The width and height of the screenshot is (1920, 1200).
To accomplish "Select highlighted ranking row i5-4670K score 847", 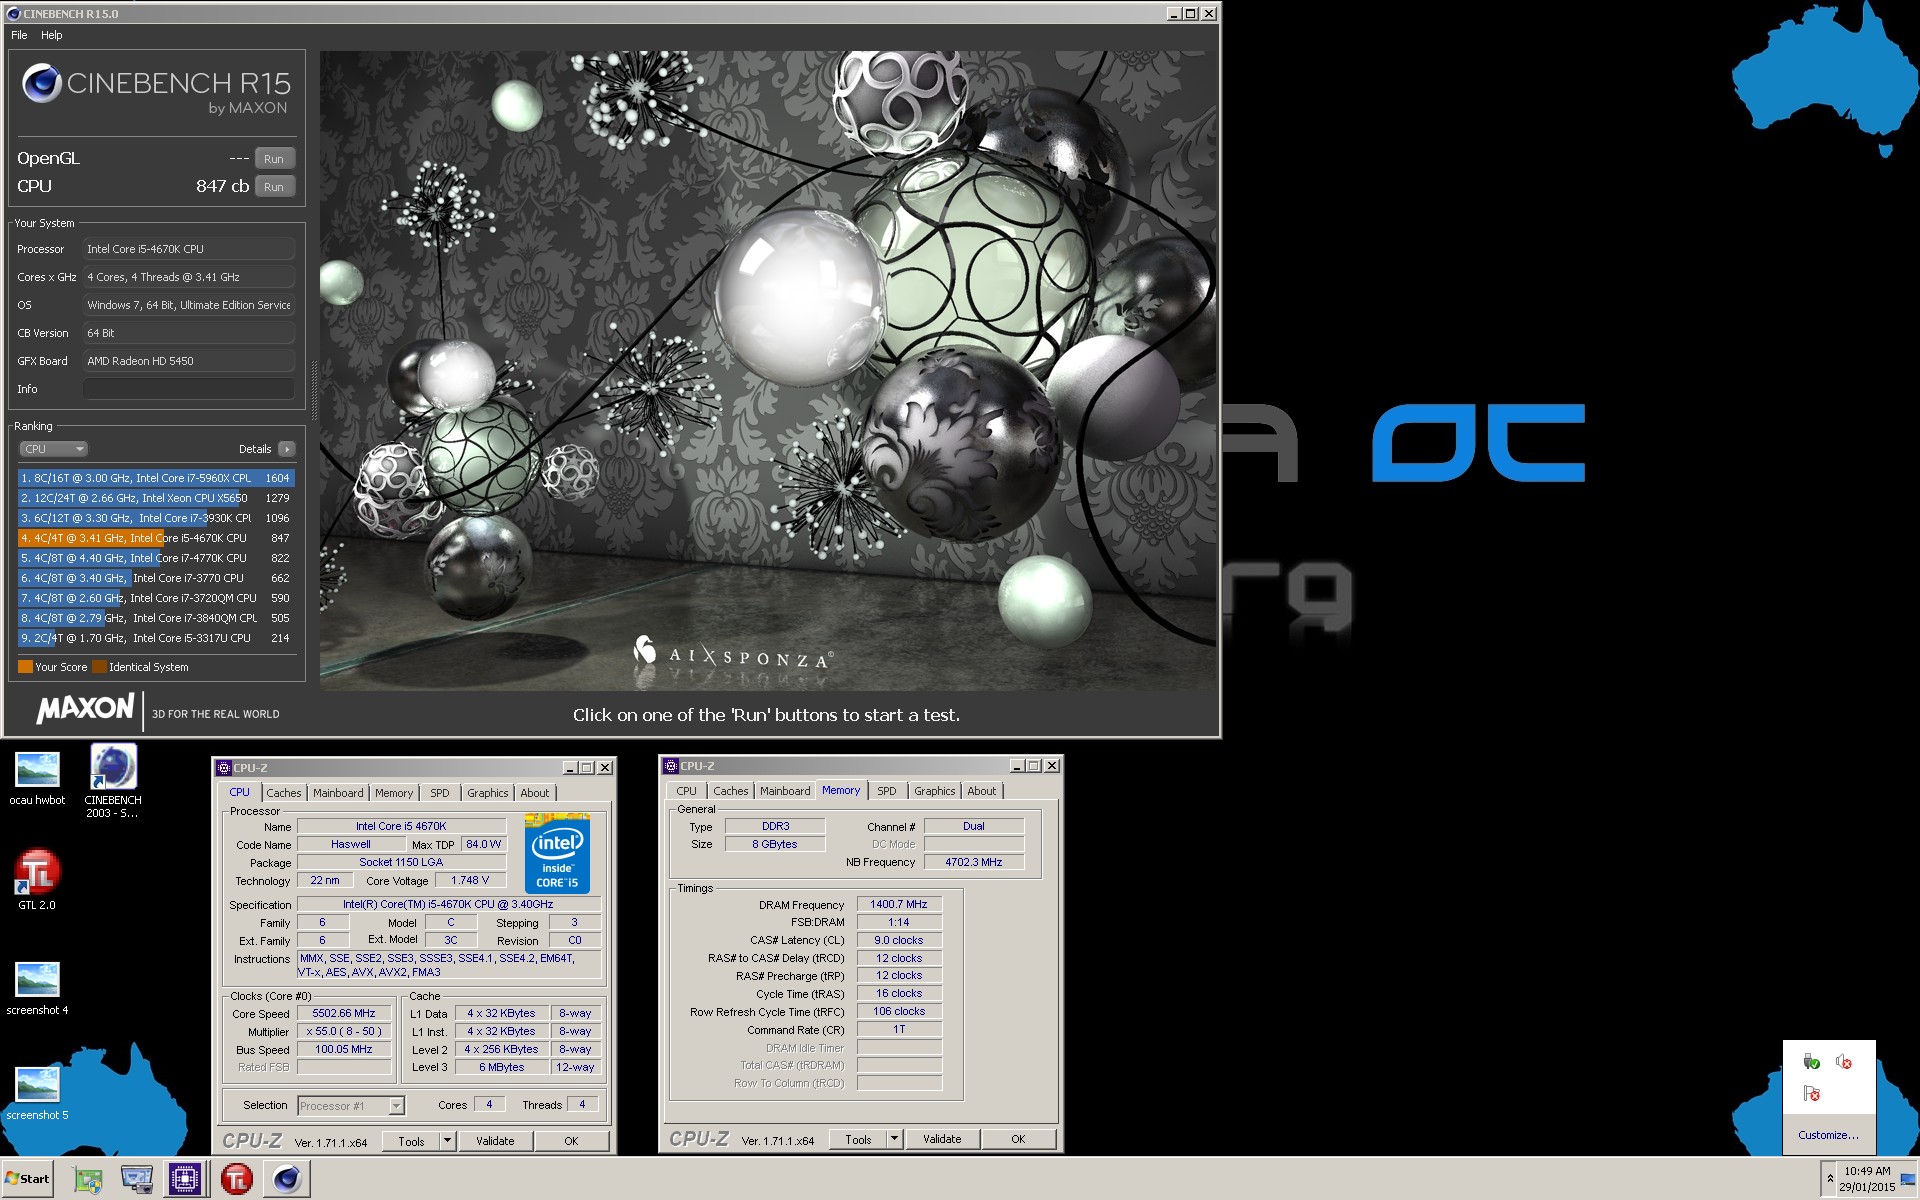I will [156, 538].
